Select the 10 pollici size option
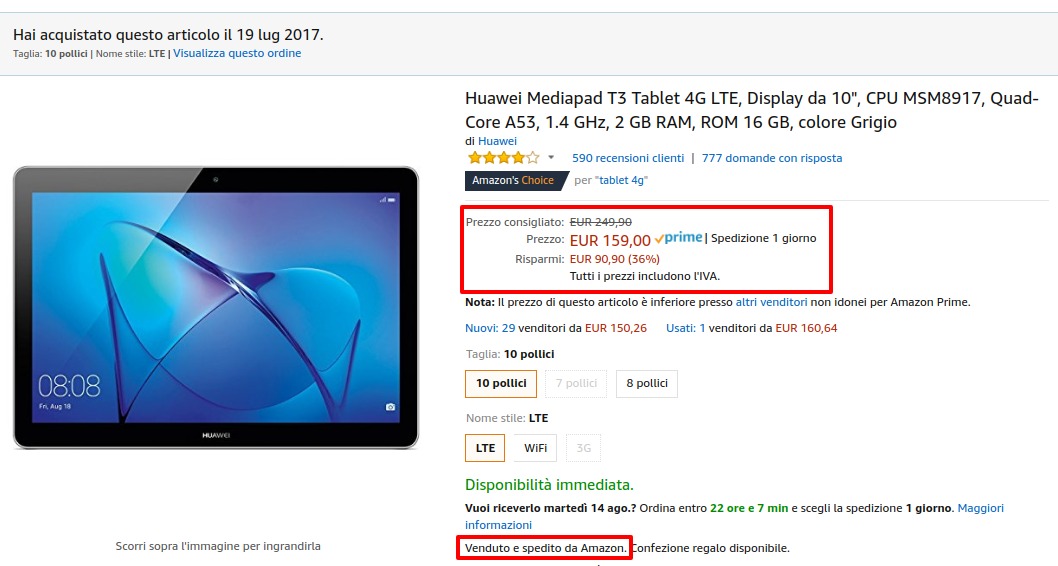This screenshot has height=566, width=1058. 501,383
